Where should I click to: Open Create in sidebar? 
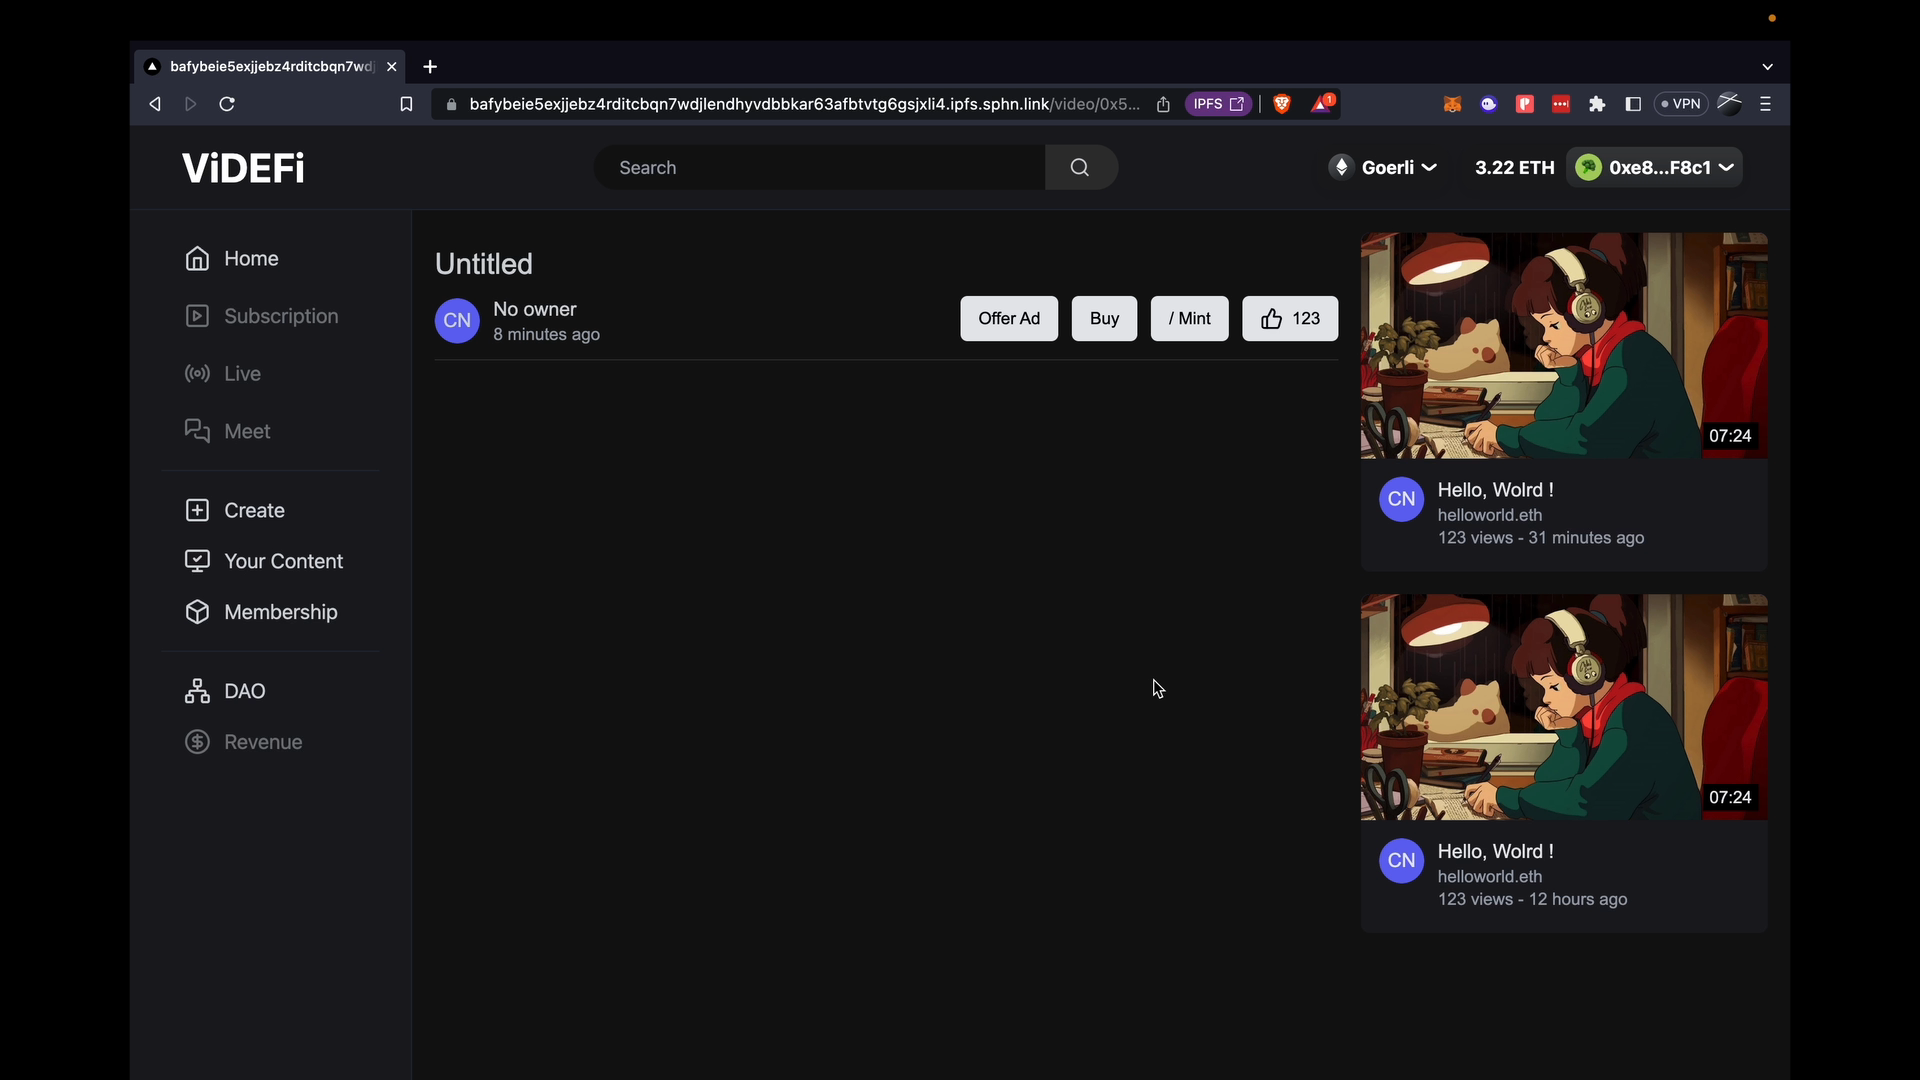point(235,510)
